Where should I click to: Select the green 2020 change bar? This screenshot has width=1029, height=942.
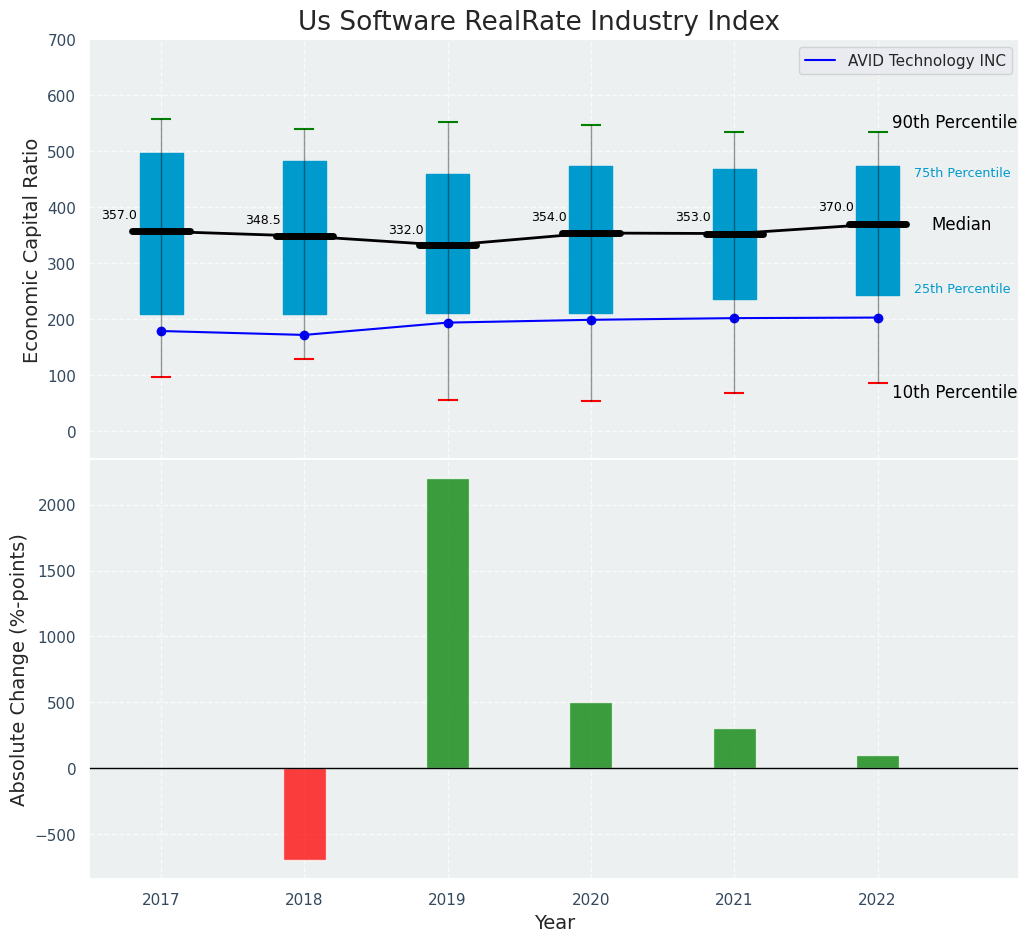[591, 736]
